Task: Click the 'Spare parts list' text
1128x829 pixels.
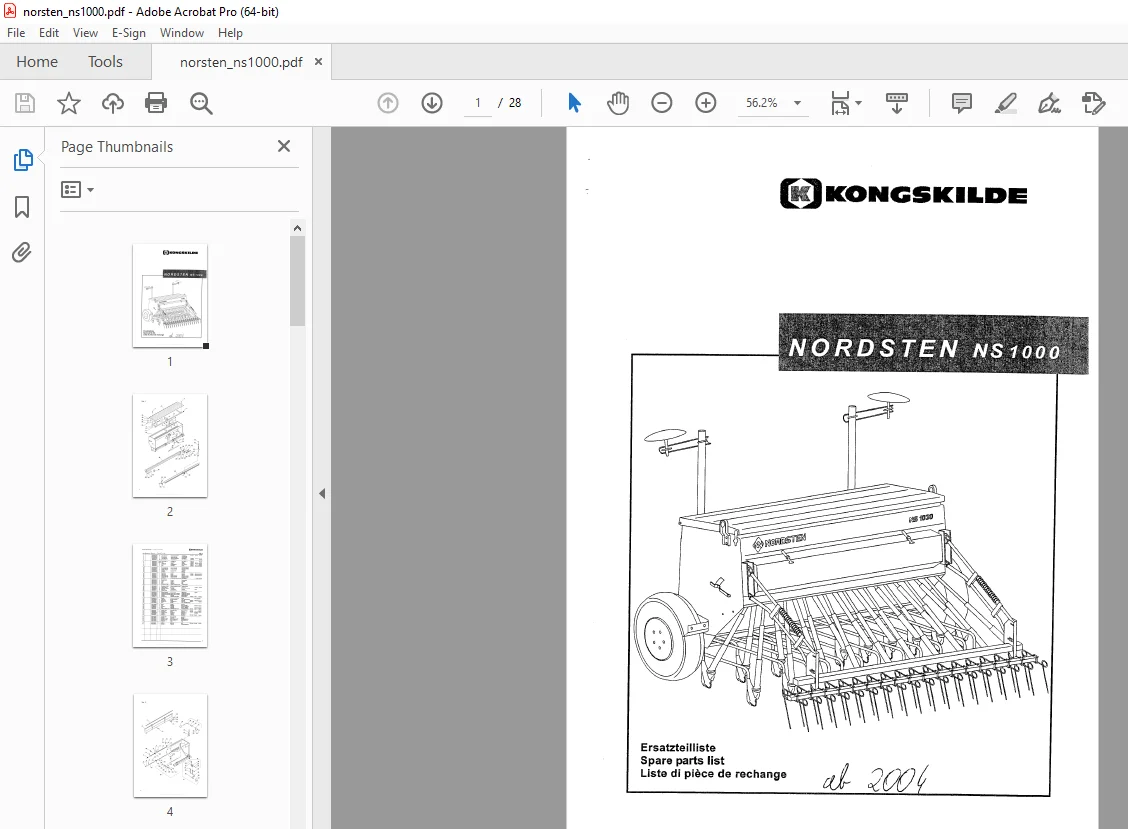Action: click(x=682, y=761)
